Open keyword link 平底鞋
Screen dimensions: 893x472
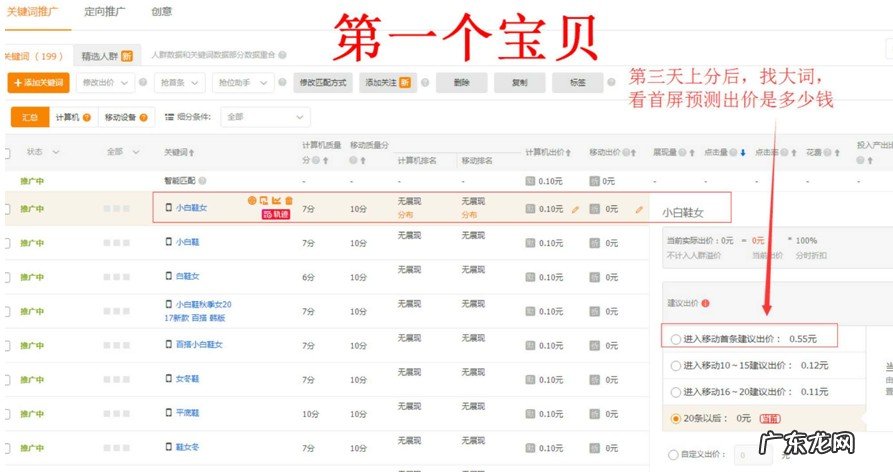point(187,413)
